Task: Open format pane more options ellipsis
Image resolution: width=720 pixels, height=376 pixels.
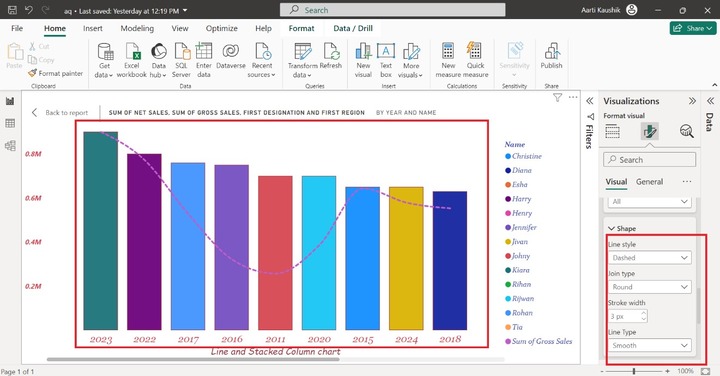Action: 686,181
